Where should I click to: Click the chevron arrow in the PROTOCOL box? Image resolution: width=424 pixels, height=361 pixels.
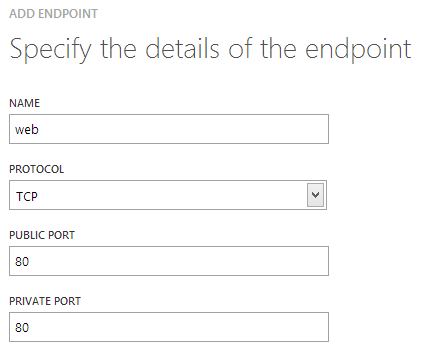[x=315, y=195]
